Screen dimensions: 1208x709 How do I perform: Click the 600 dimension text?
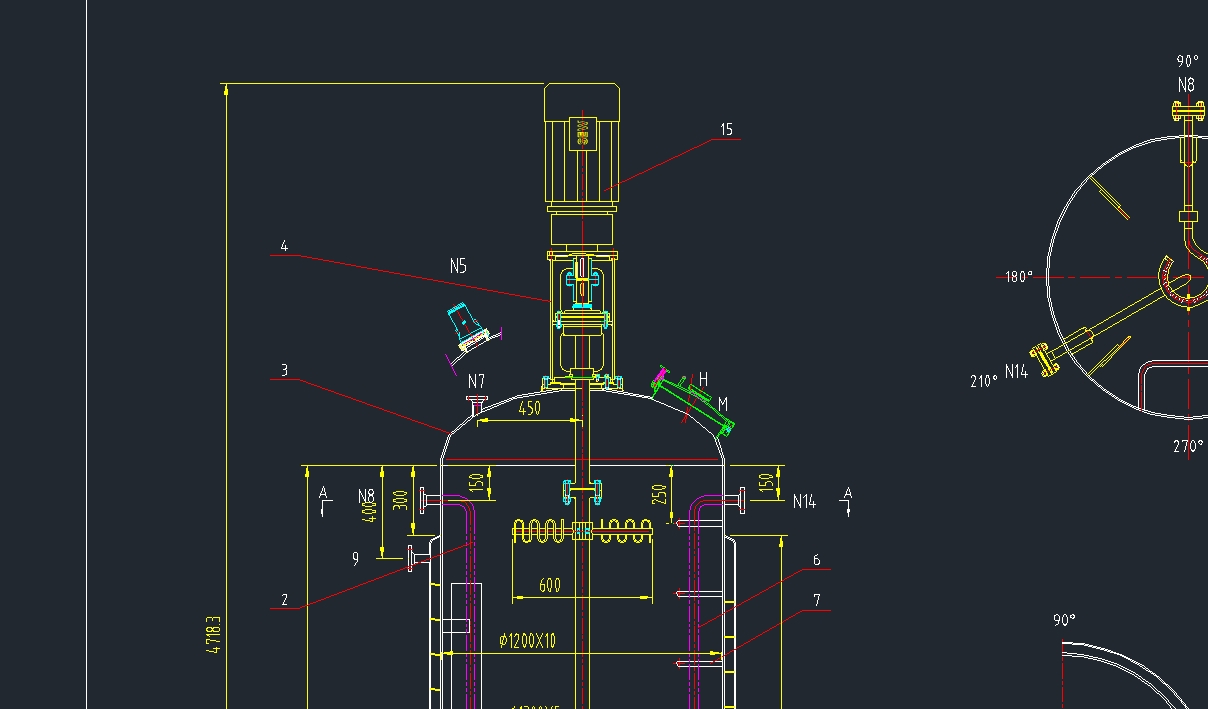point(549,586)
